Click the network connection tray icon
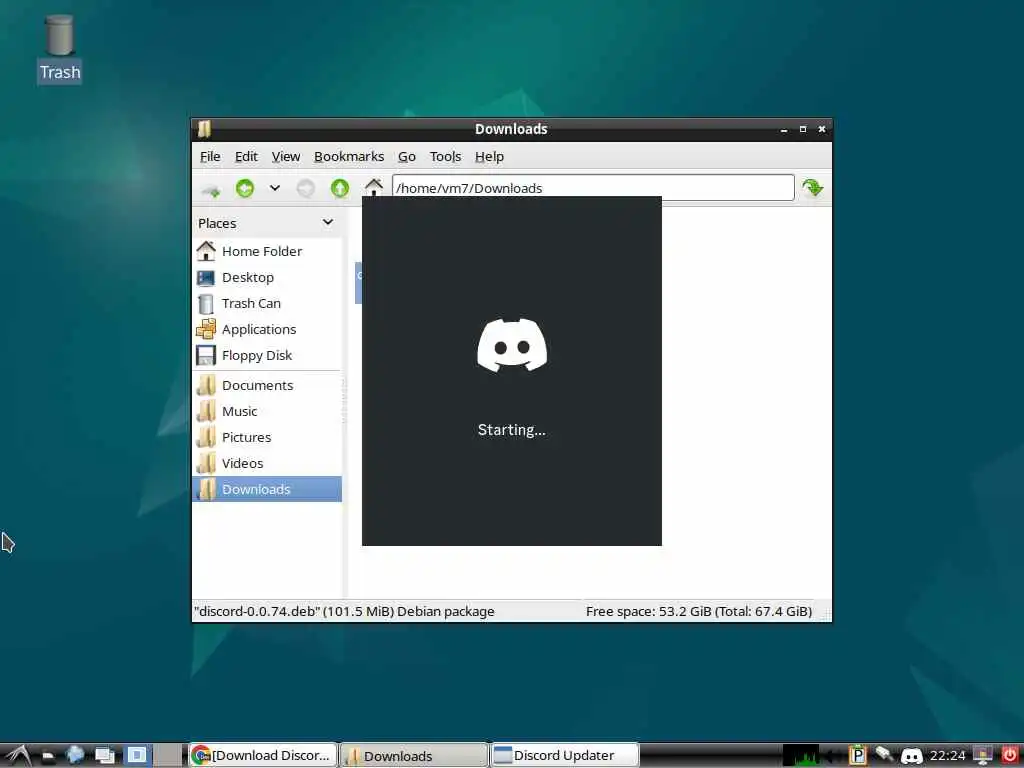 pyautogui.click(x=884, y=755)
